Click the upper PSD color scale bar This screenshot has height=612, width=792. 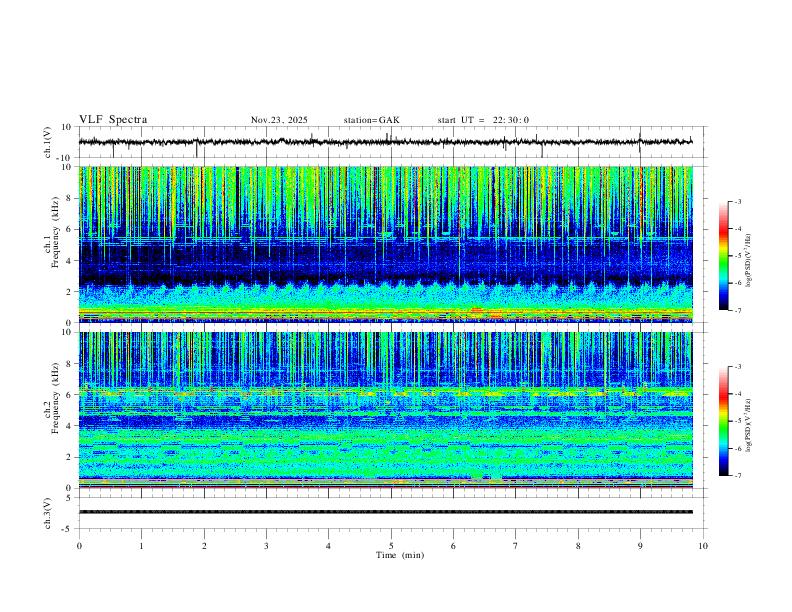(x=723, y=256)
